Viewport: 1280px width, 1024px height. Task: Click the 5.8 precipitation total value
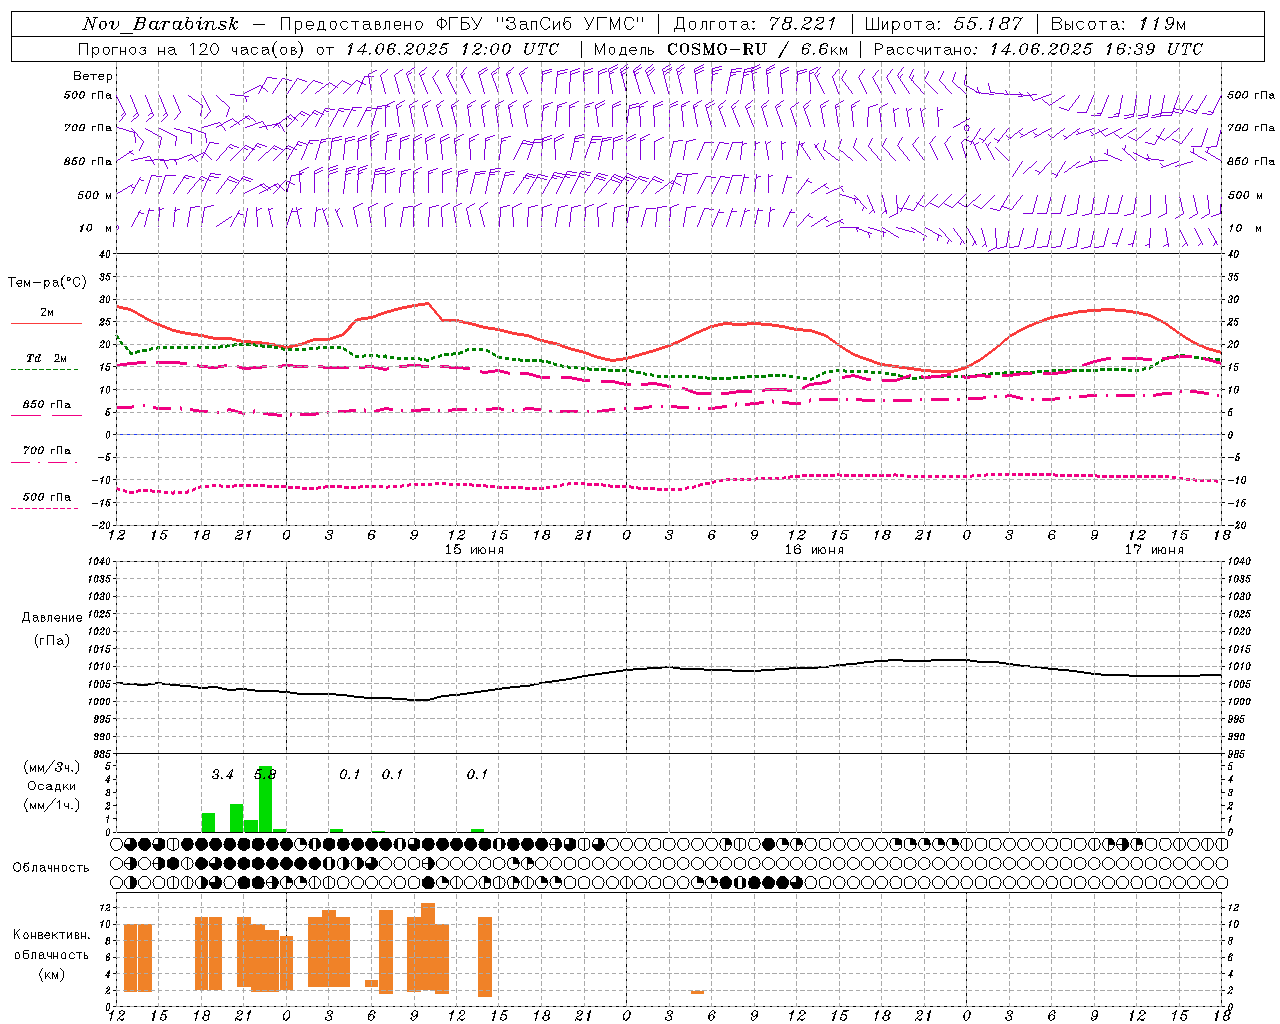coord(266,774)
